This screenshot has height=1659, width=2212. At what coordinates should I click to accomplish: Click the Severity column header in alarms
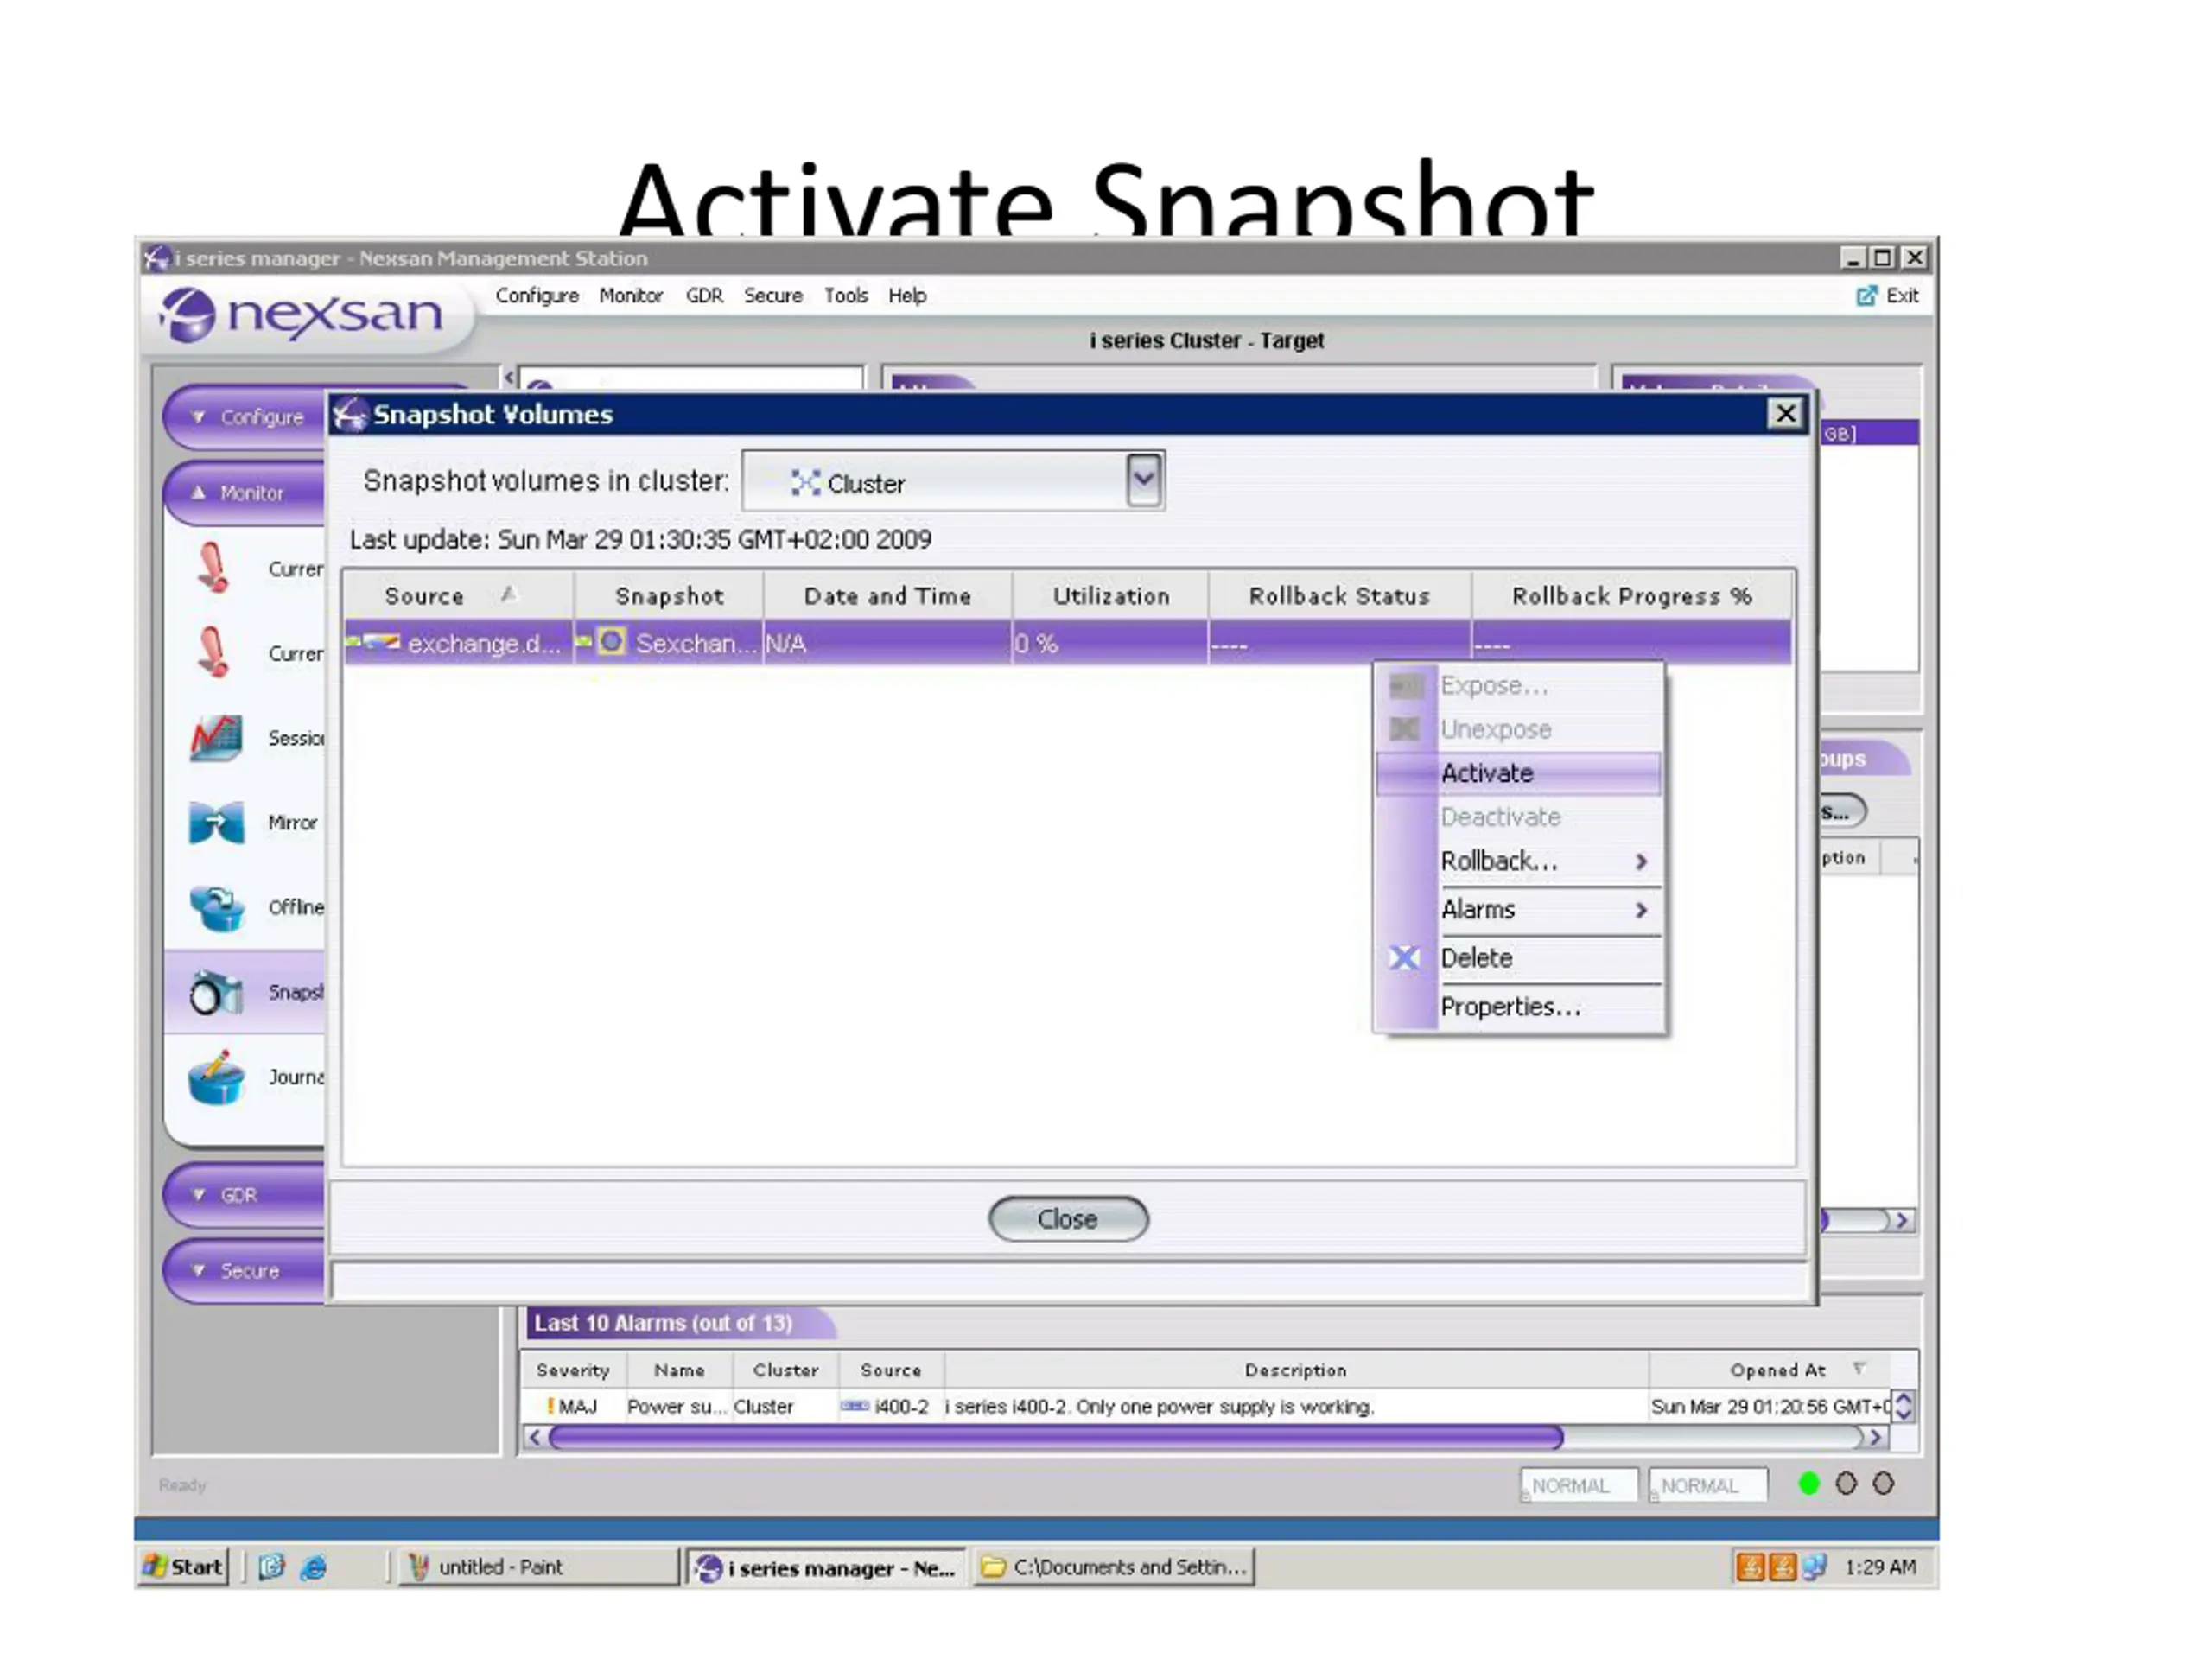click(573, 1370)
